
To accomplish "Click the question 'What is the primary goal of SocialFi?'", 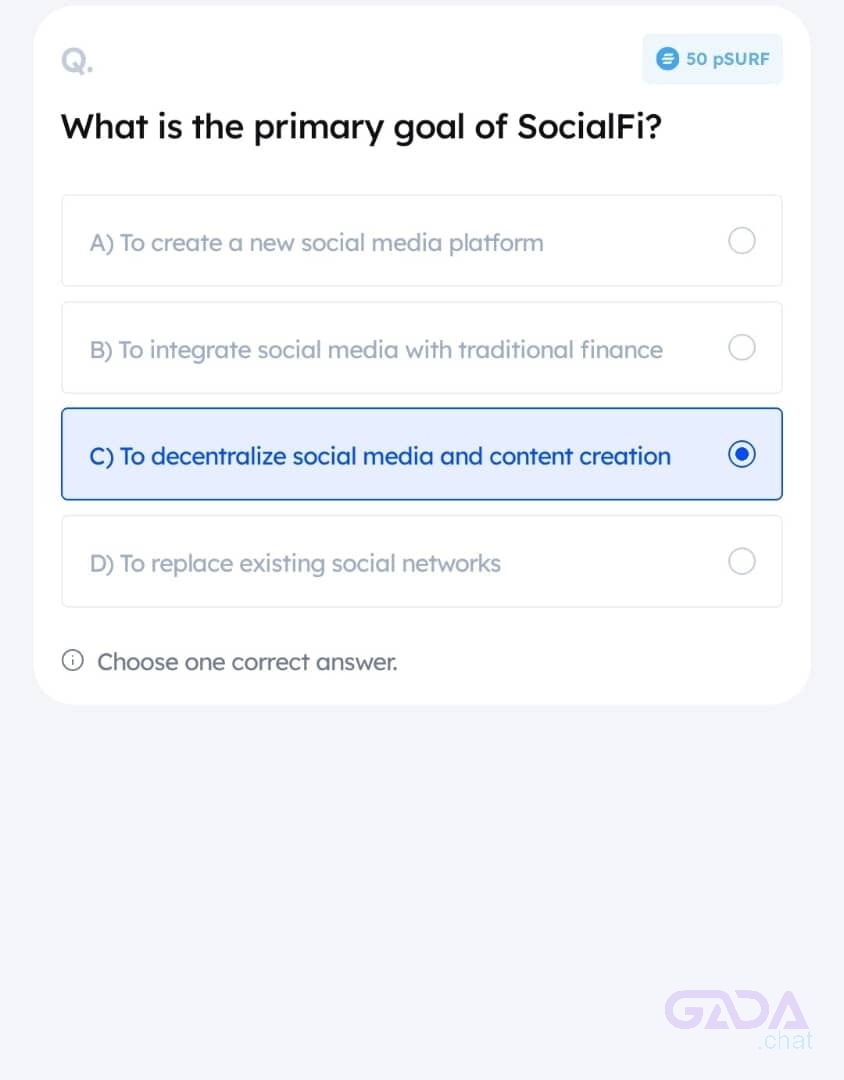I will tap(361, 128).
